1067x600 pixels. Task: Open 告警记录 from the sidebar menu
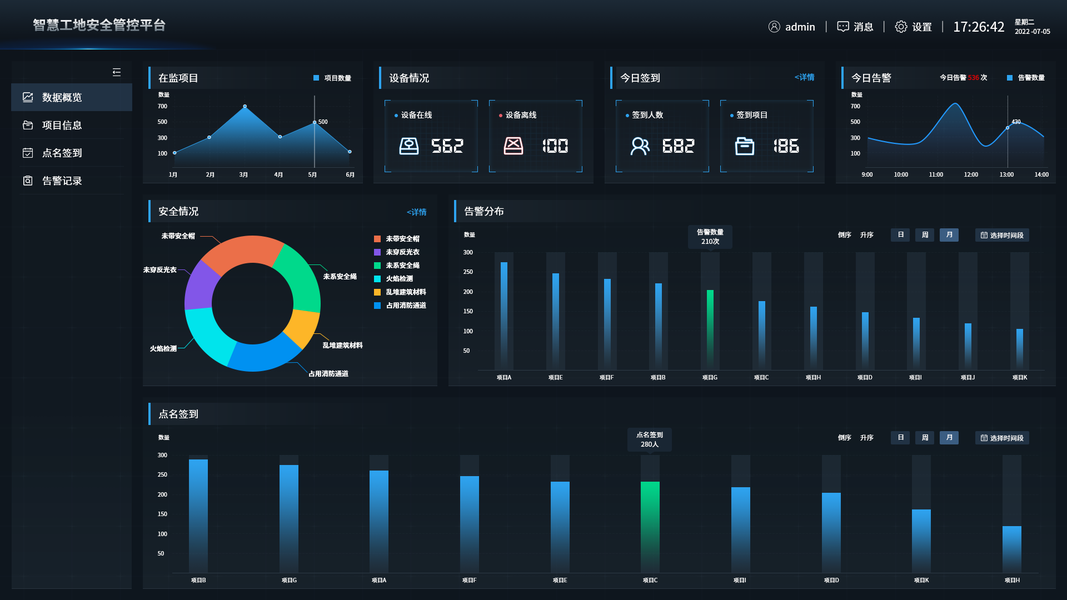point(71,181)
